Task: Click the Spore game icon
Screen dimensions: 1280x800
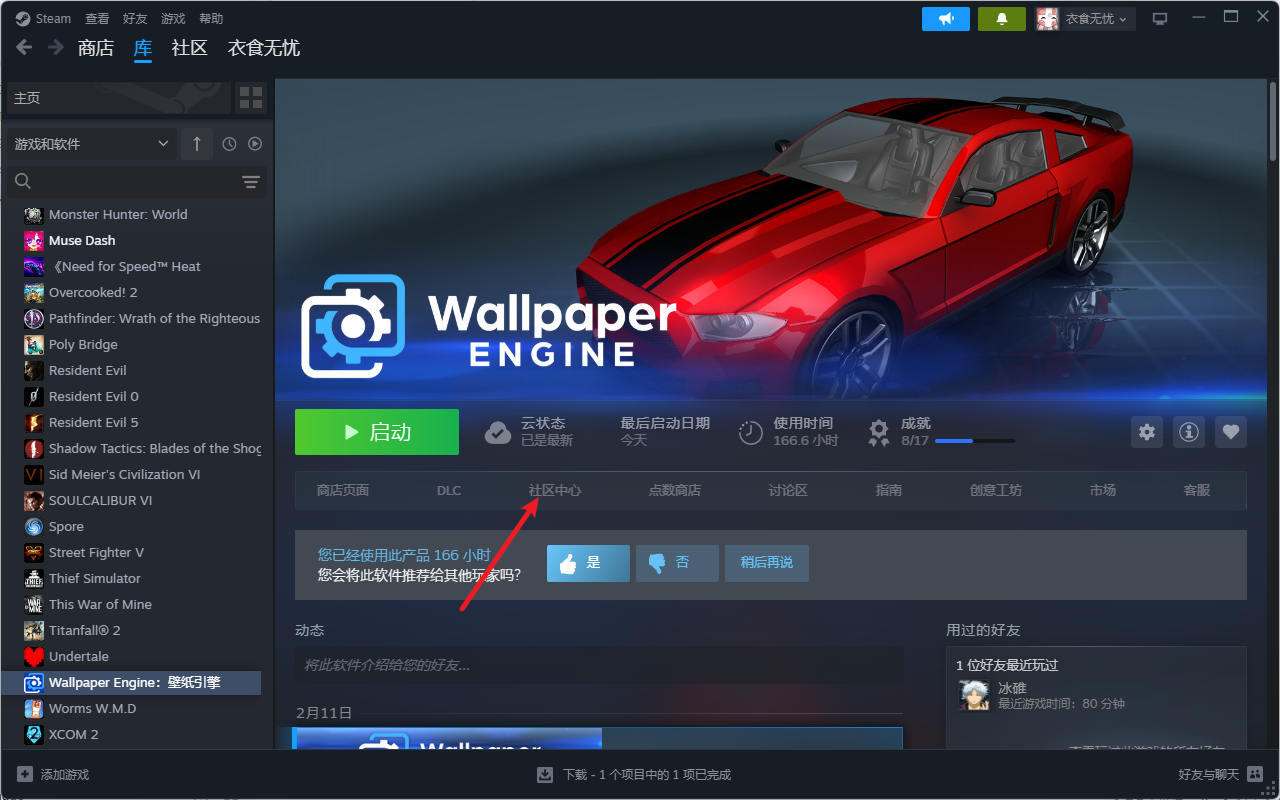Action: (x=34, y=526)
